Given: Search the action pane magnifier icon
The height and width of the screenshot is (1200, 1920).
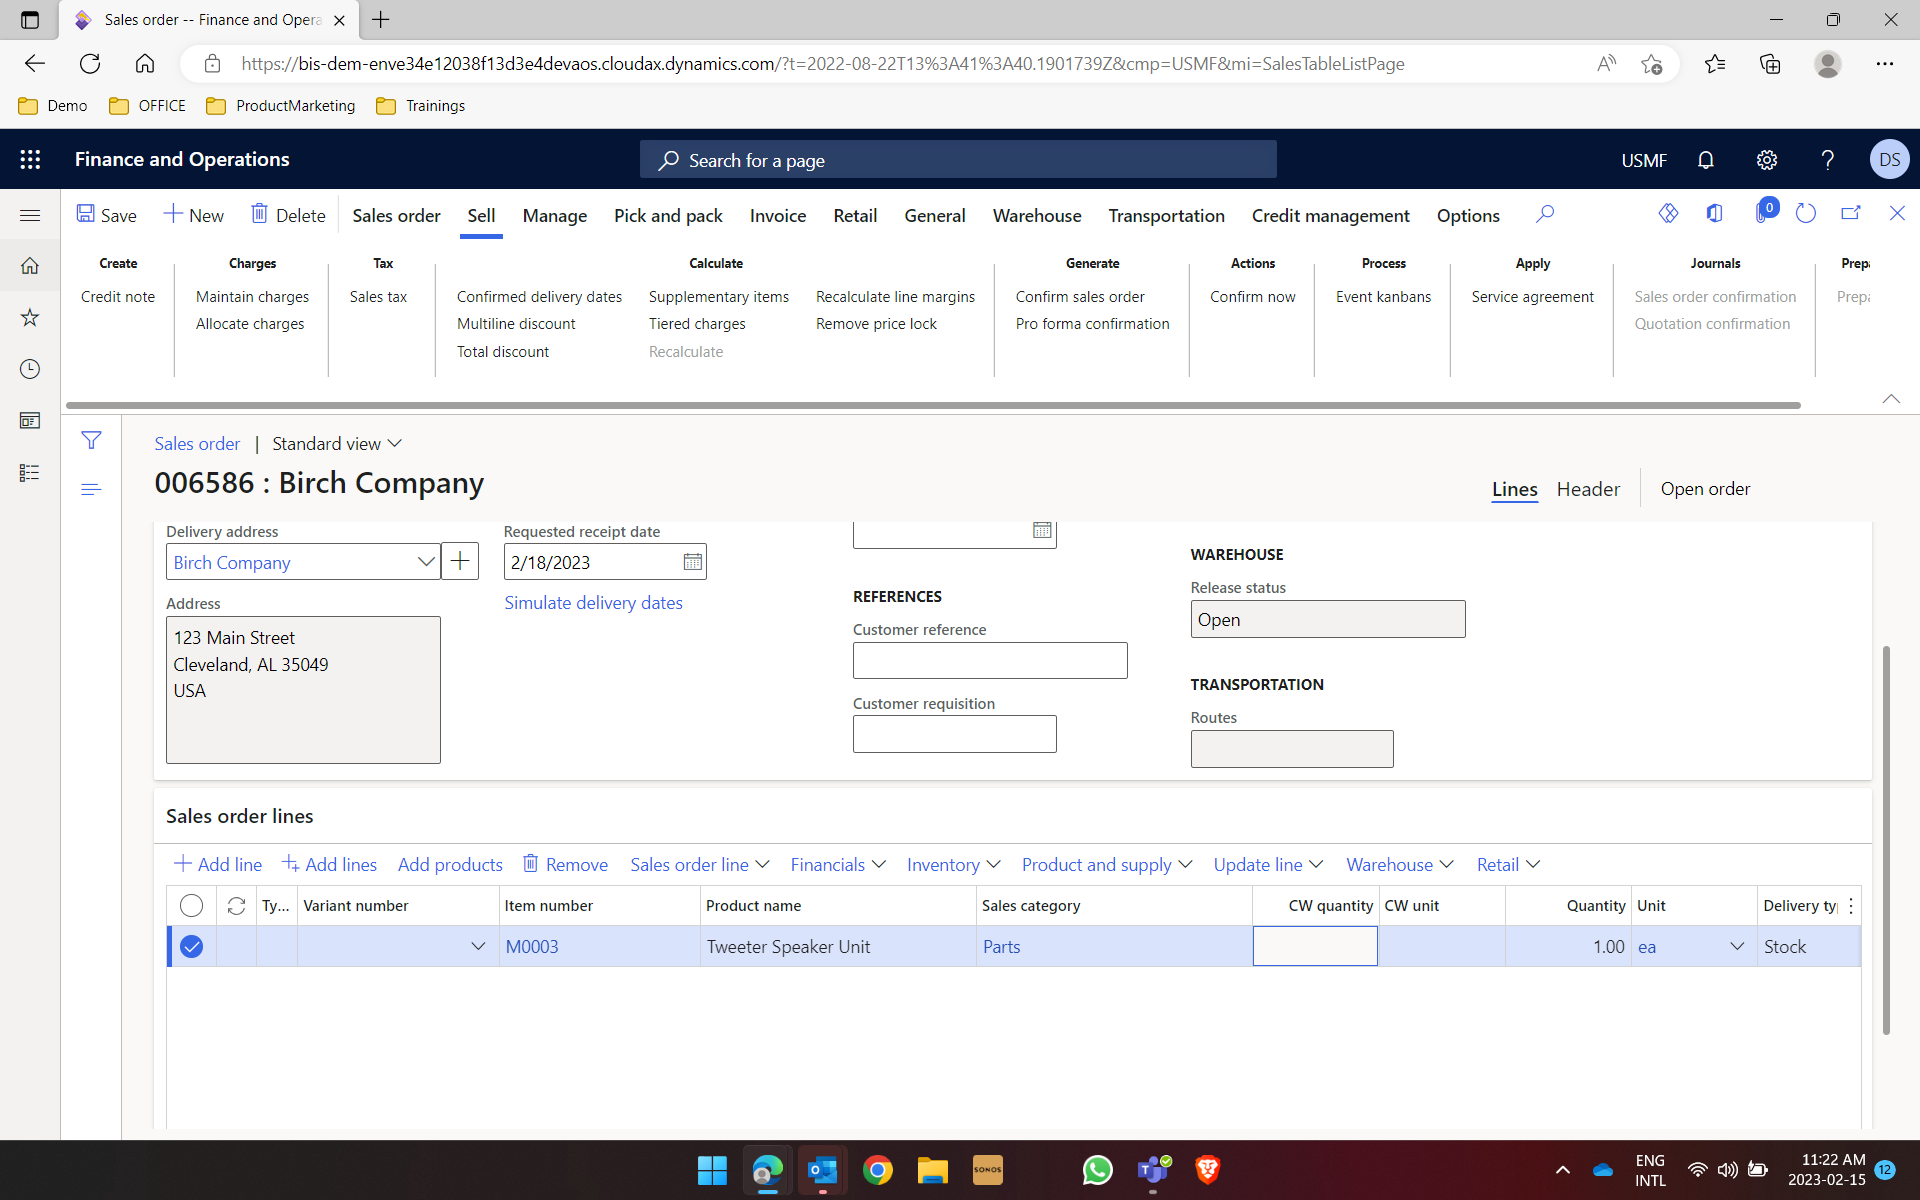Looking at the screenshot, I should pos(1545,214).
